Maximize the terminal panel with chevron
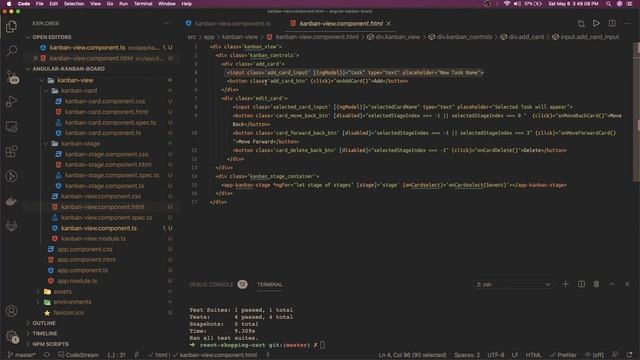This screenshot has width=640, height=360. (x=612, y=284)
